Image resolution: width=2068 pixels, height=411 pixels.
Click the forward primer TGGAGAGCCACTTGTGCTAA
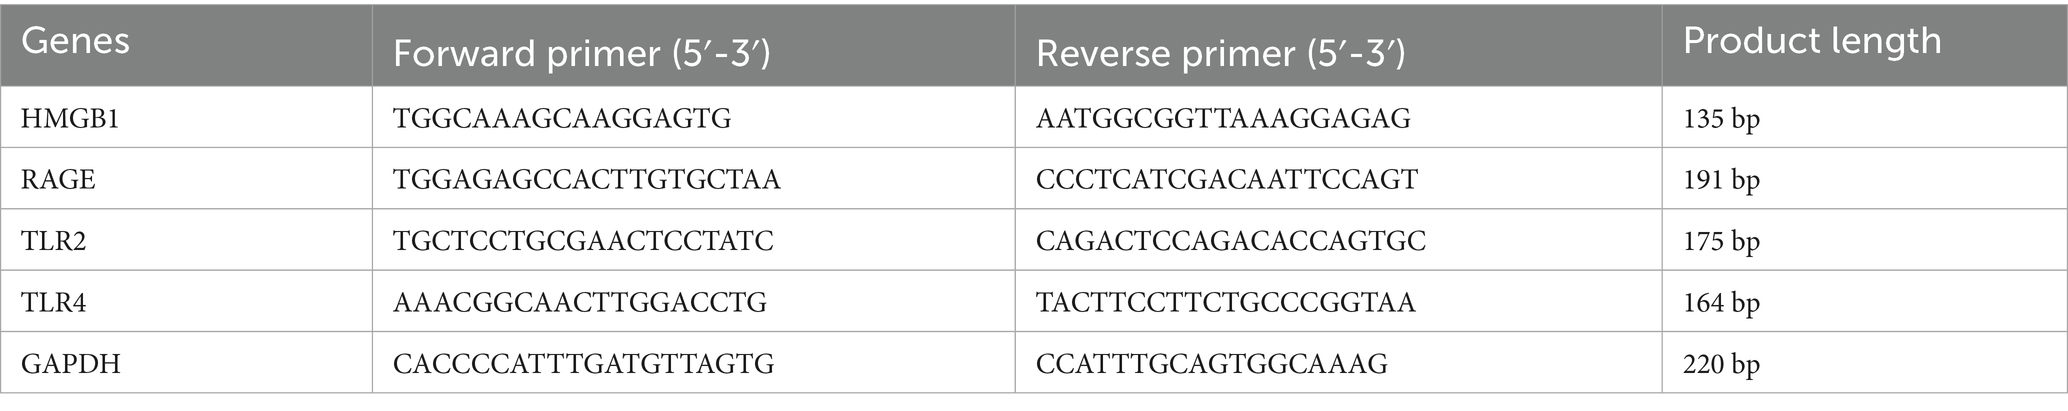587,180
